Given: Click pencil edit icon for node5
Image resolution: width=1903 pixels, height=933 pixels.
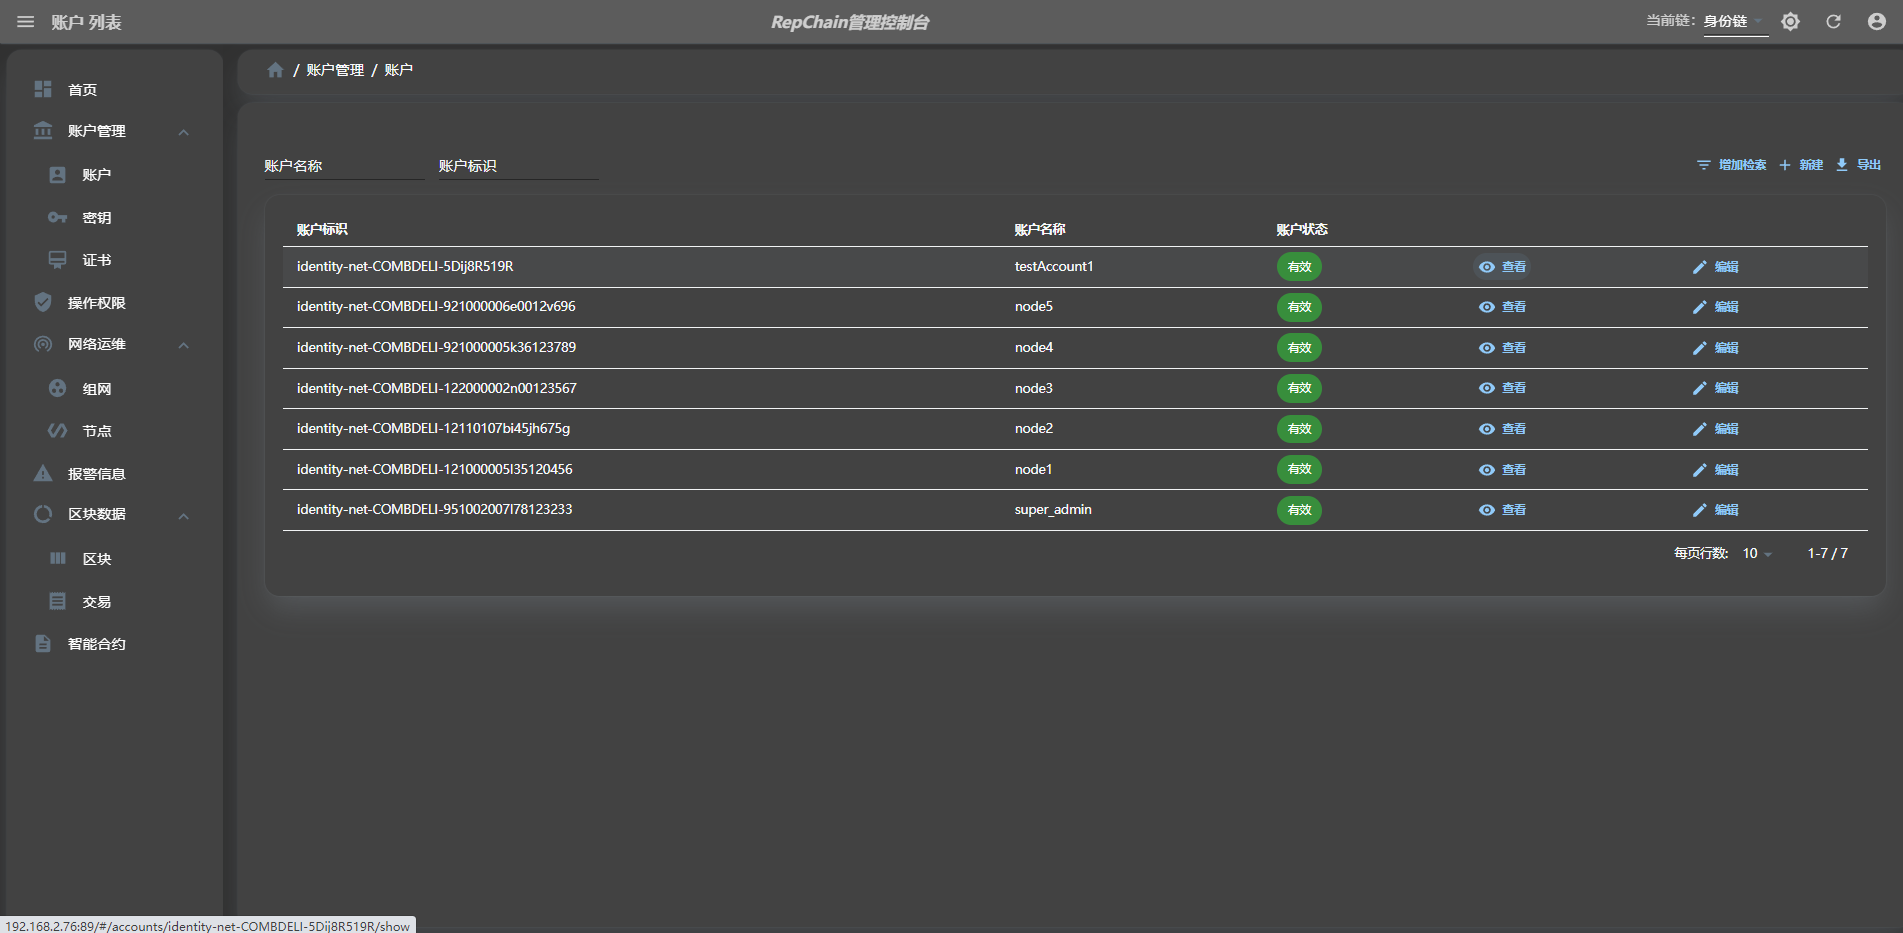Looking at the screenshot, I should click(1699, 307).
